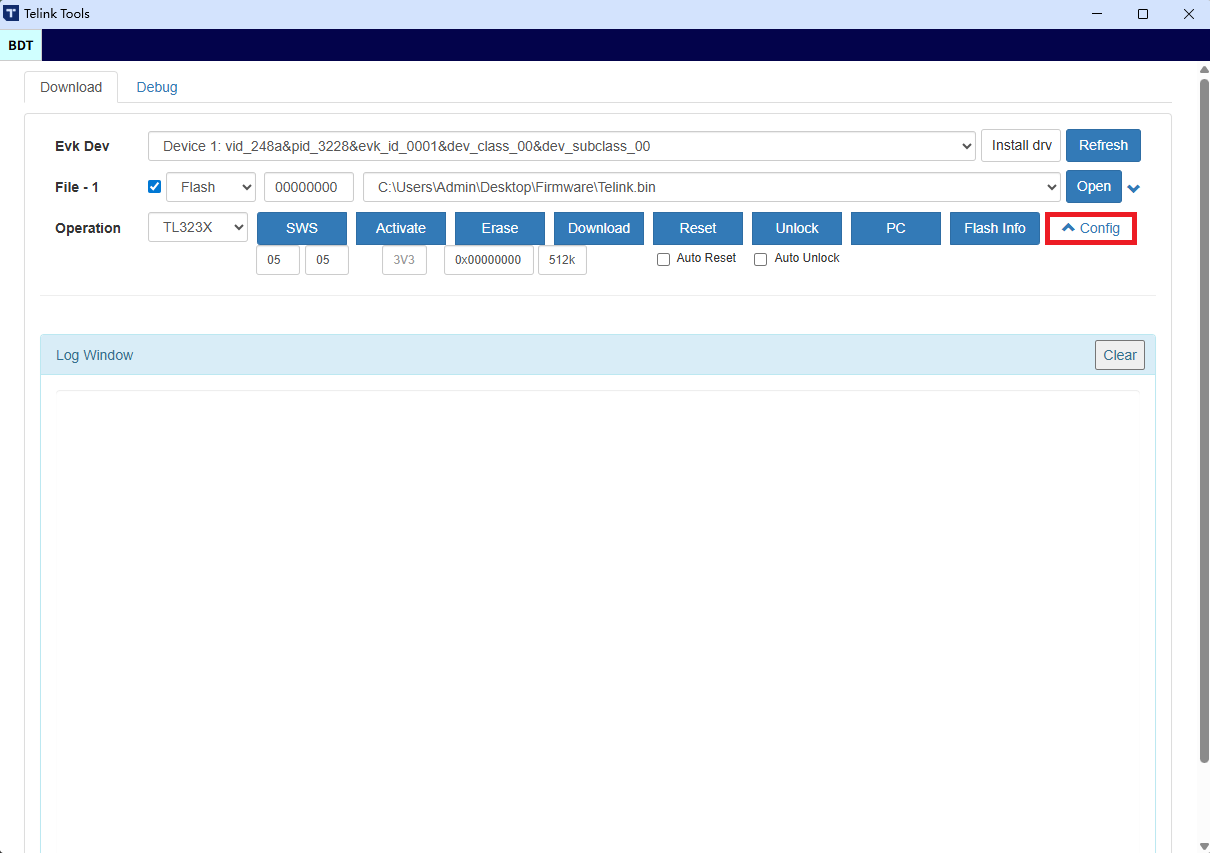
Task: Click Install drv
Action: [x=1020, y=145]
